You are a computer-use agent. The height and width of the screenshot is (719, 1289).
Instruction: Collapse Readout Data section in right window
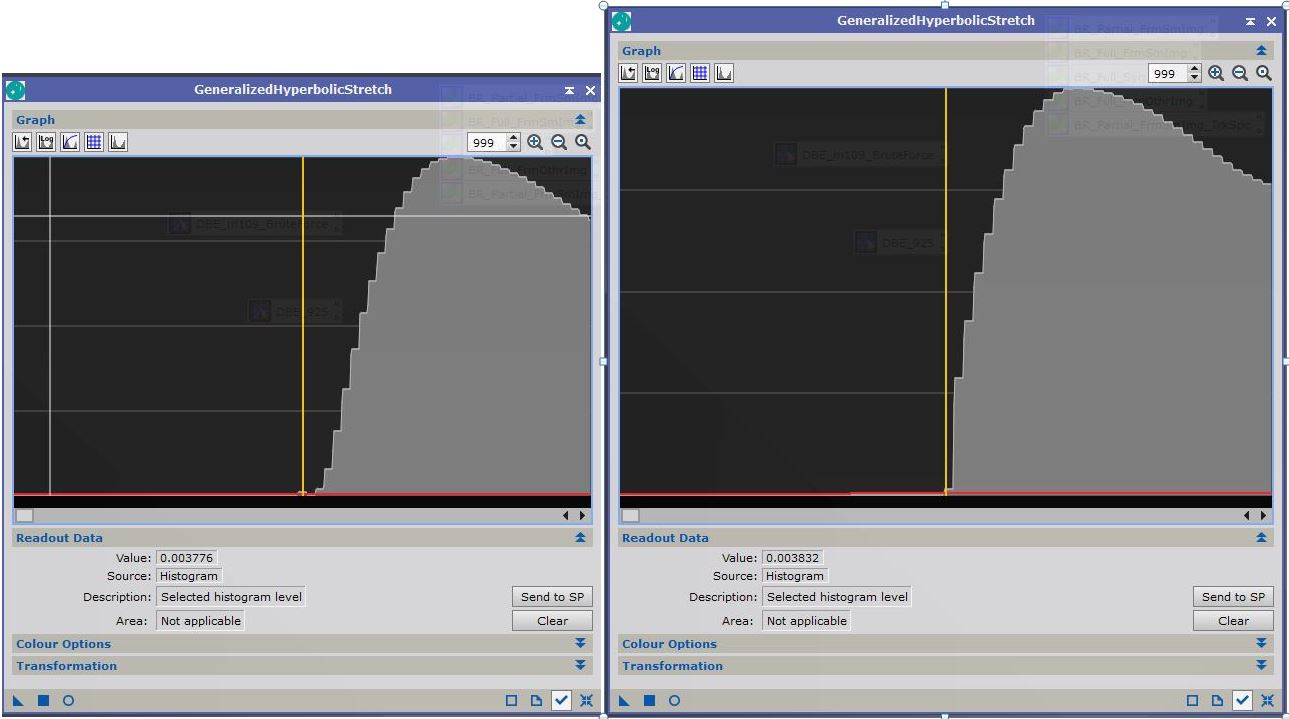(1261, 538)
